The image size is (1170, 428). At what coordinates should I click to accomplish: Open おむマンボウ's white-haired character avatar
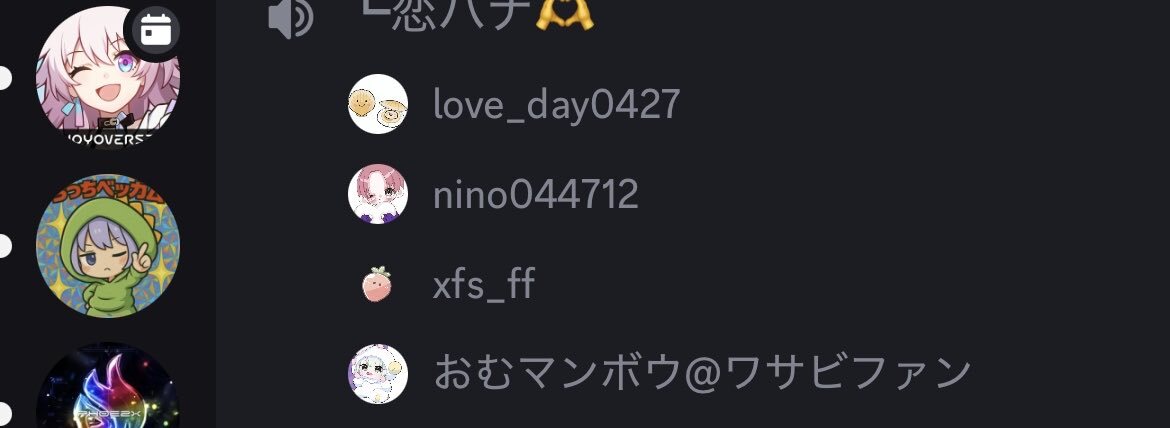click(378, 374)
